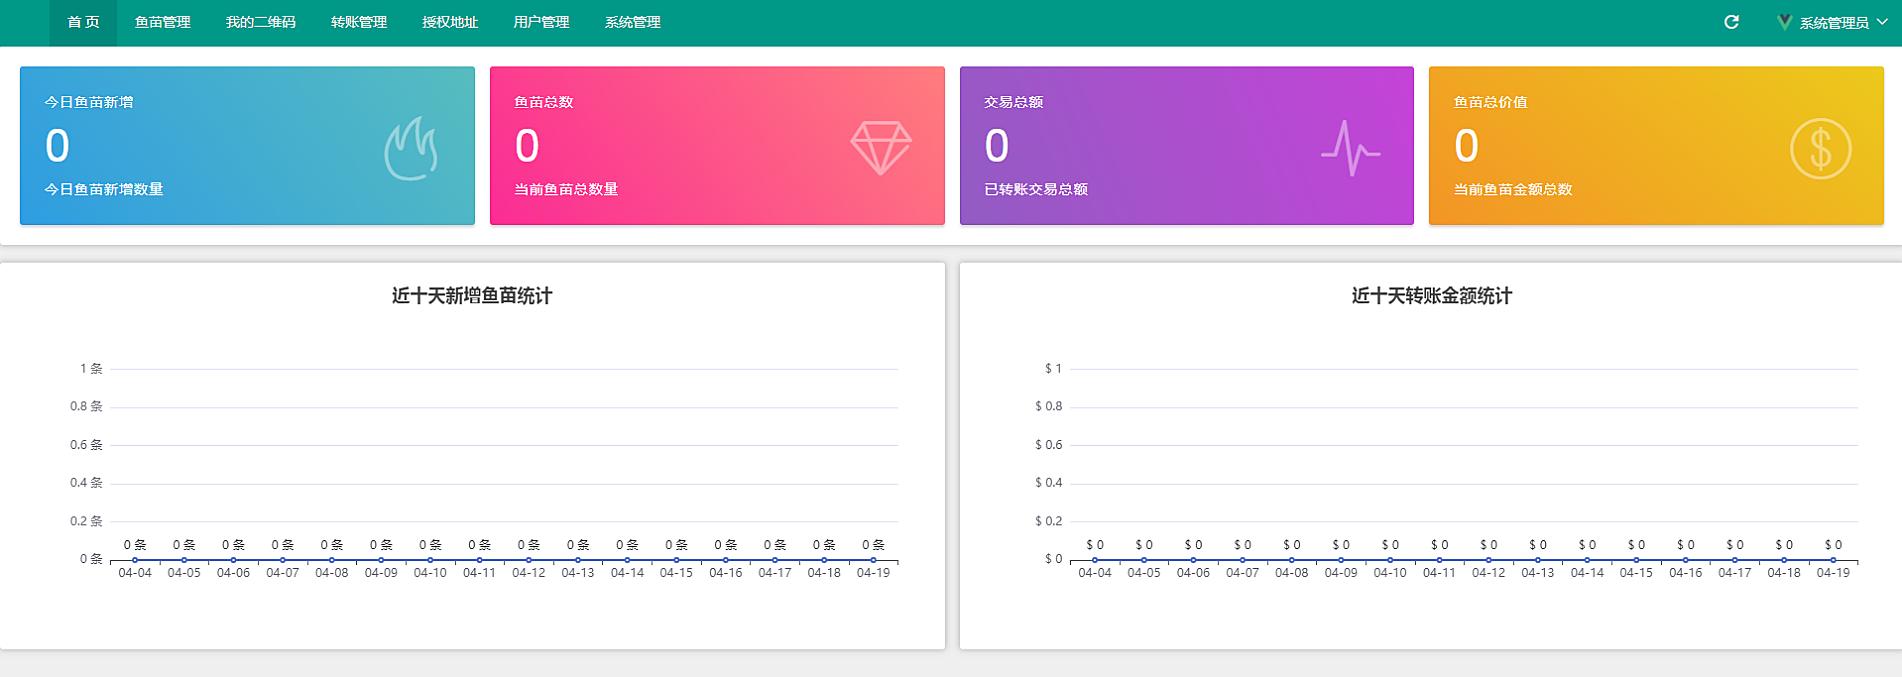Select 系统管理 in the top navigation
The image size is (1902, 677).
[632, 22]
